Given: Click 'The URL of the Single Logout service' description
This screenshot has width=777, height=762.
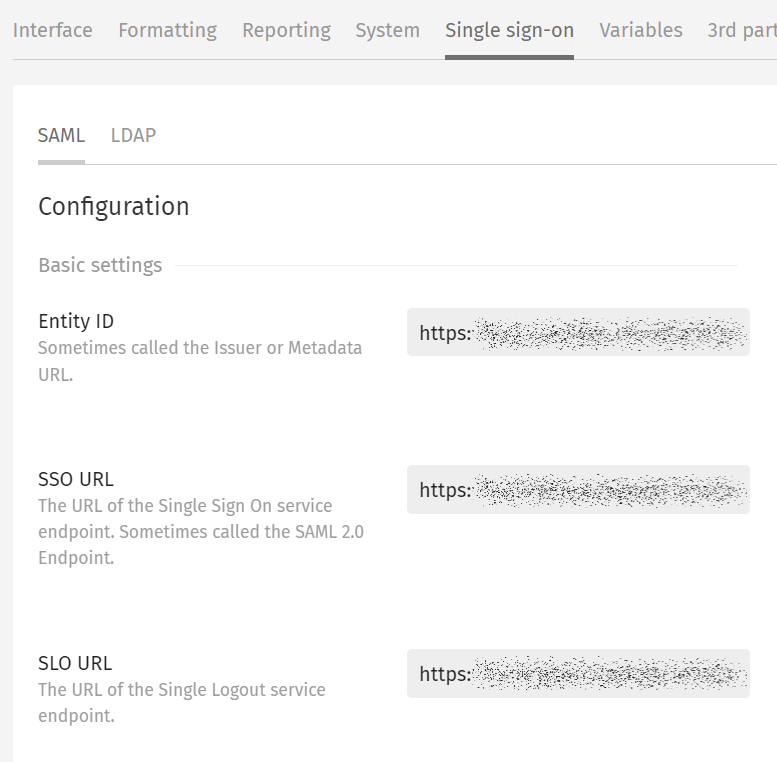Looking at the screenshot, I should point(182,703).
